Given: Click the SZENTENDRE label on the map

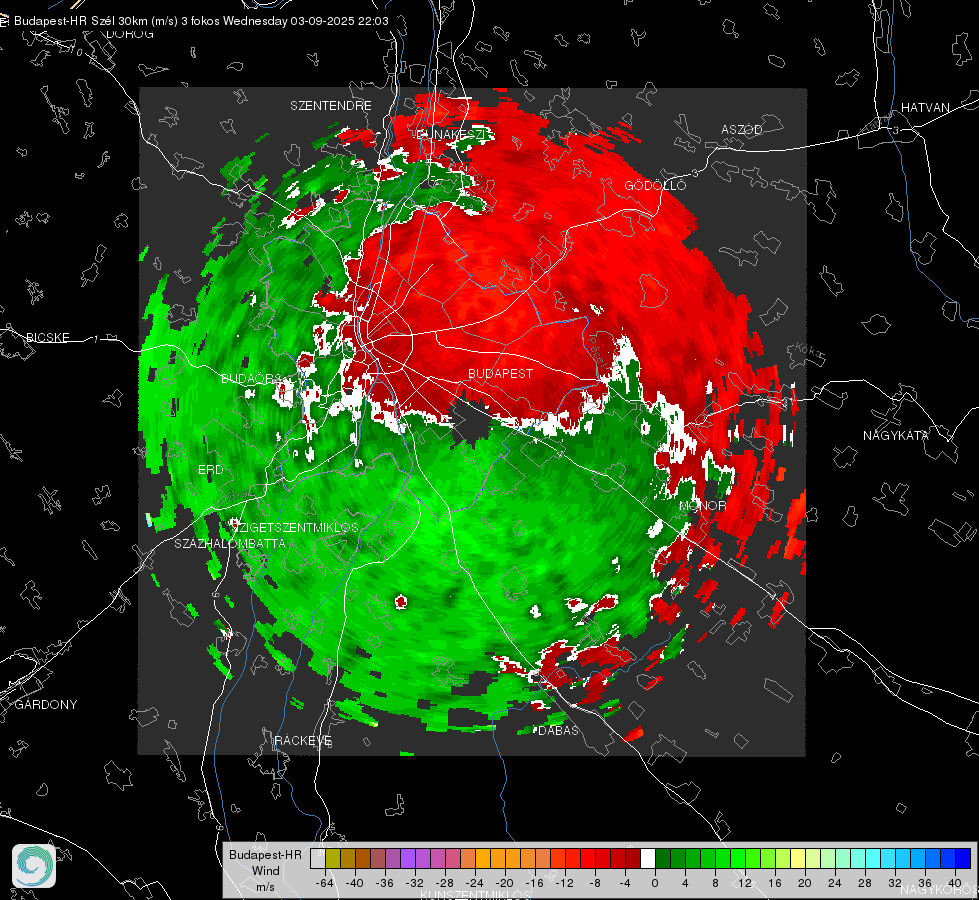Looking at the screenshot, I should [x=331, y=106].
